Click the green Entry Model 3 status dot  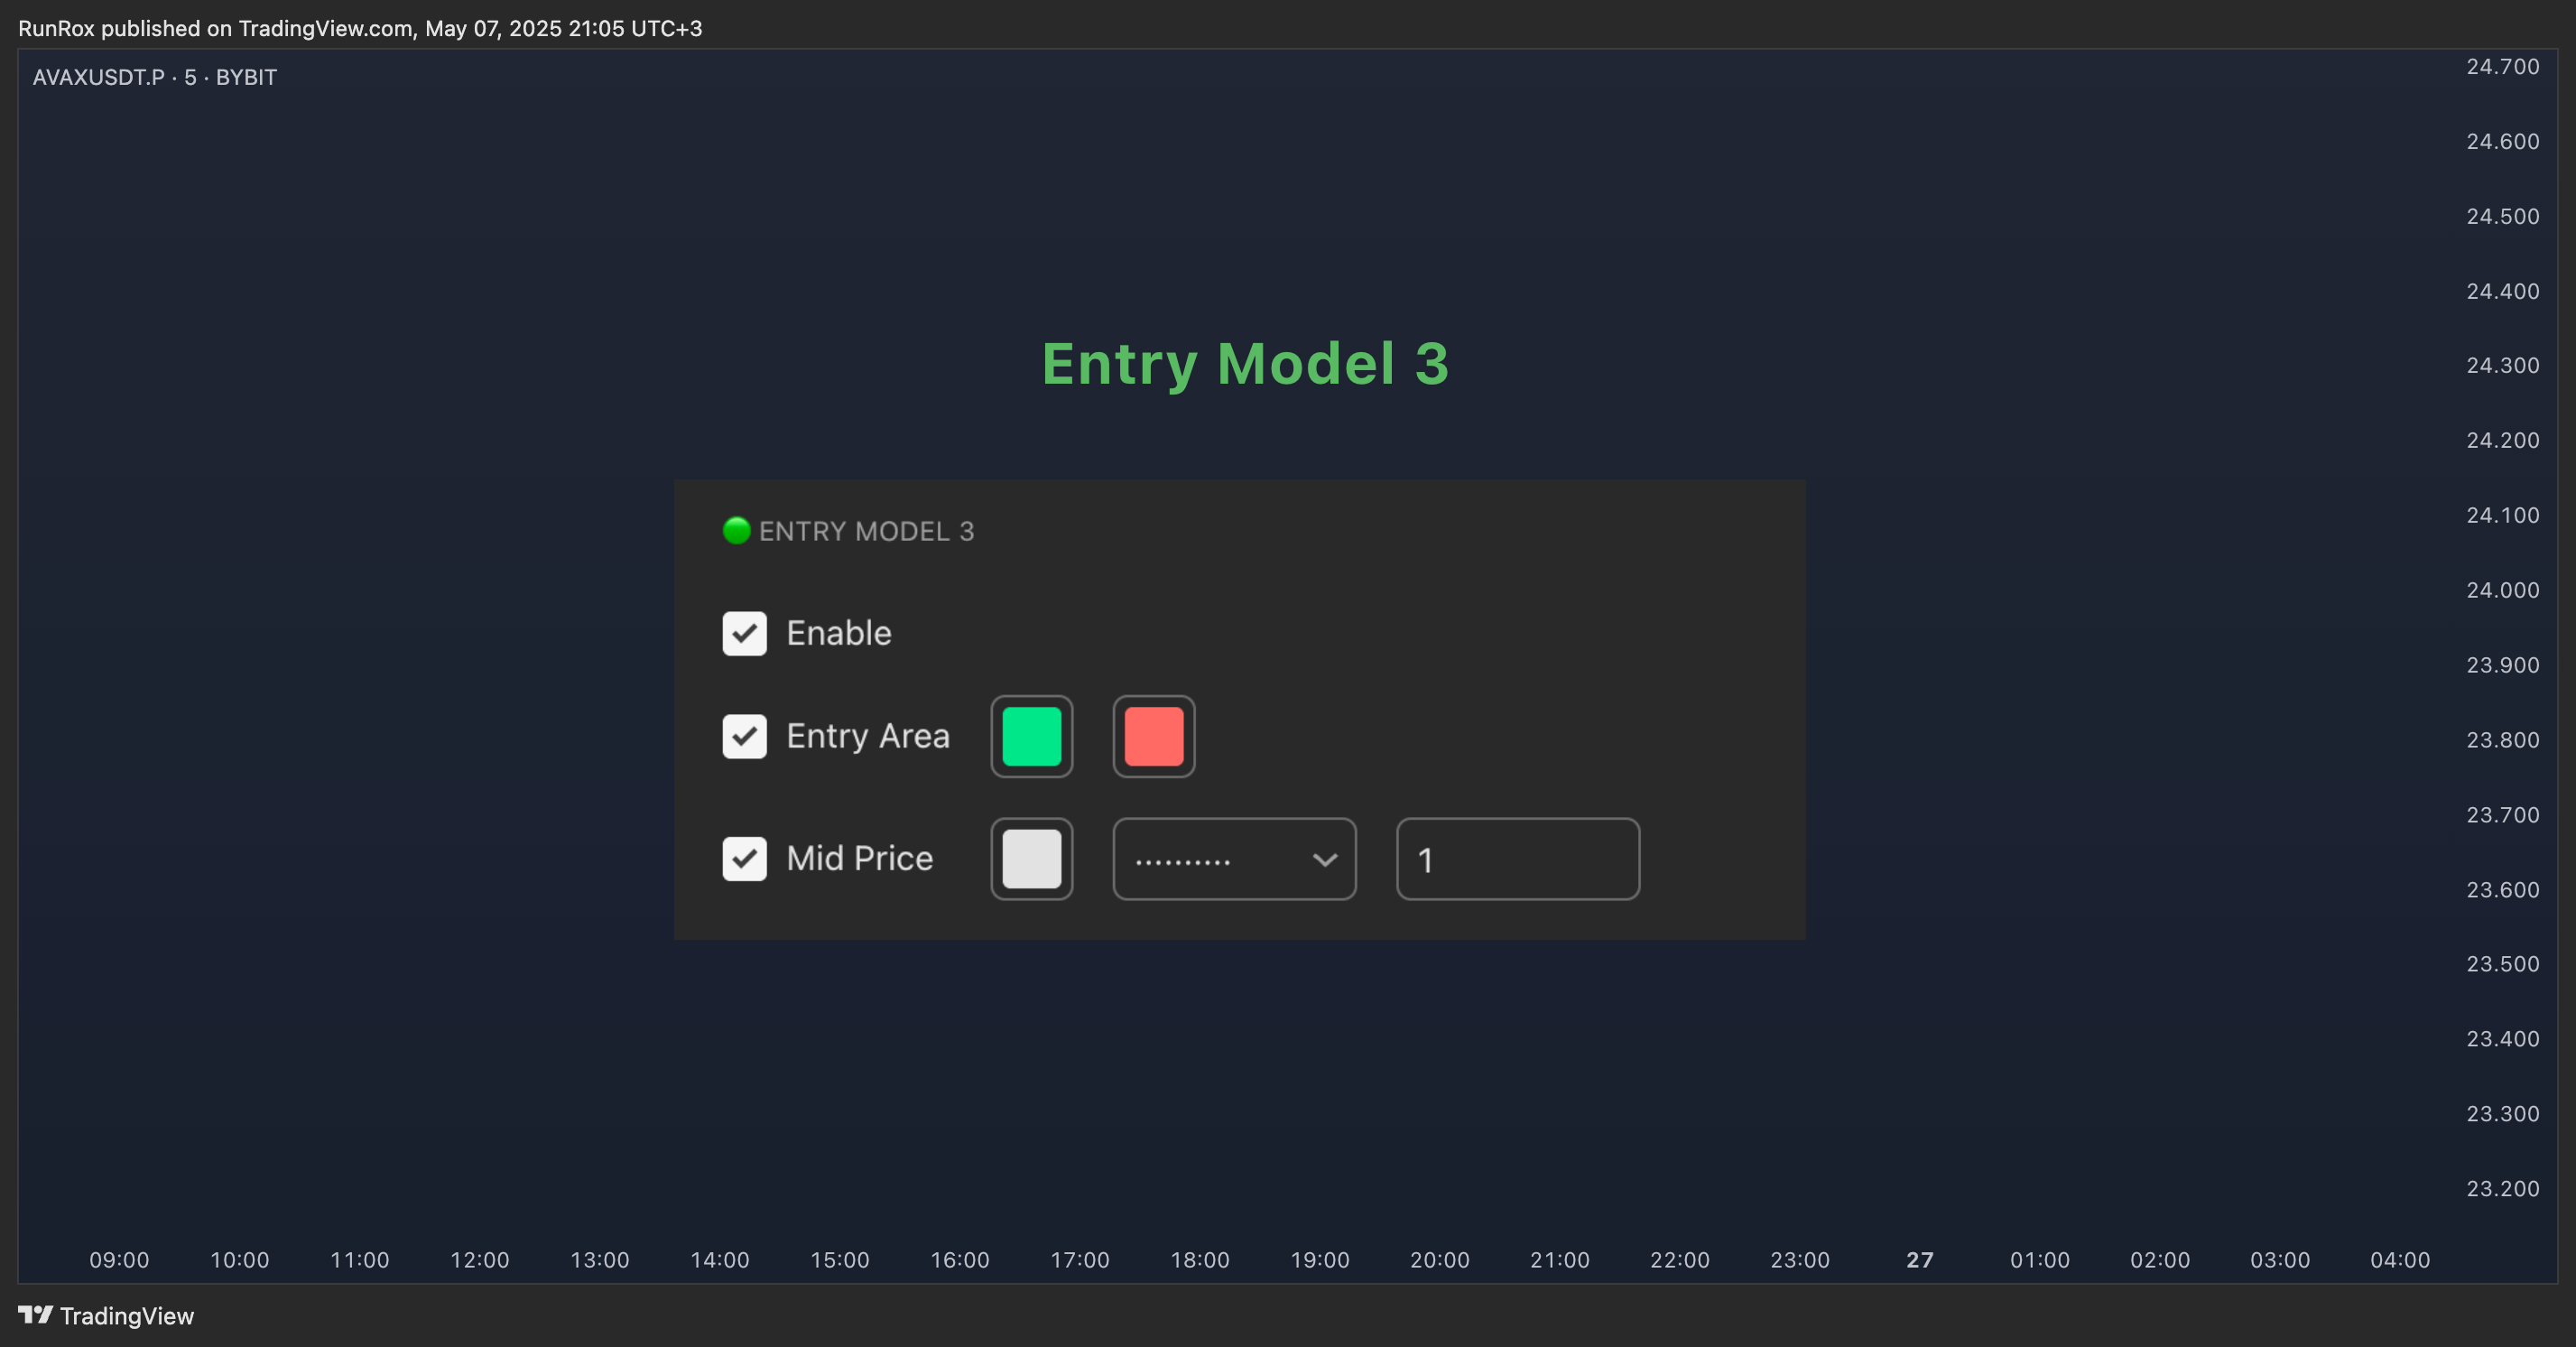736,530
